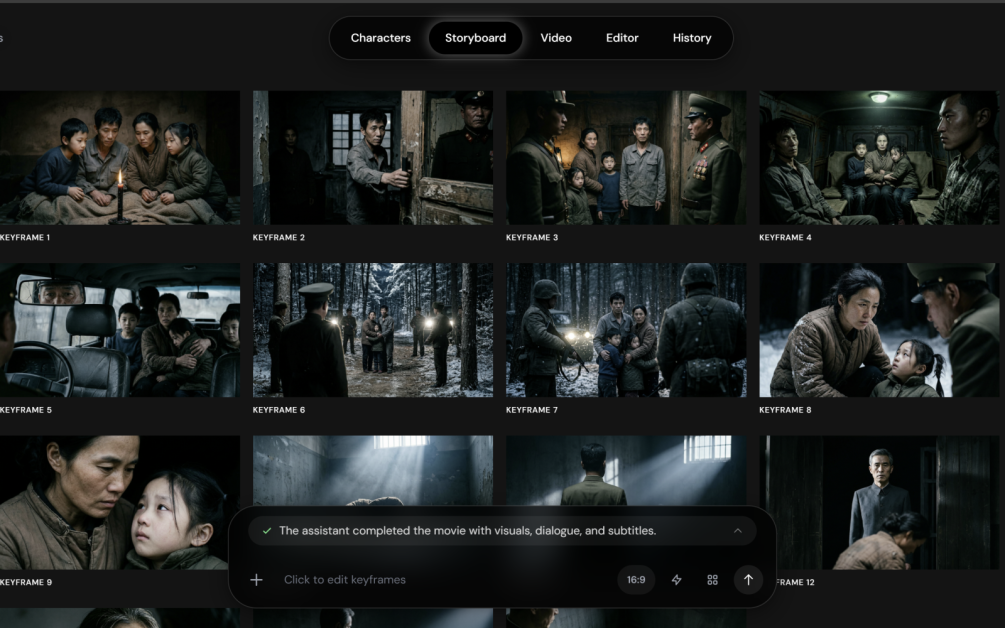Open the Video tab
Screen dimensions: 1005x628
pos(556,38)
